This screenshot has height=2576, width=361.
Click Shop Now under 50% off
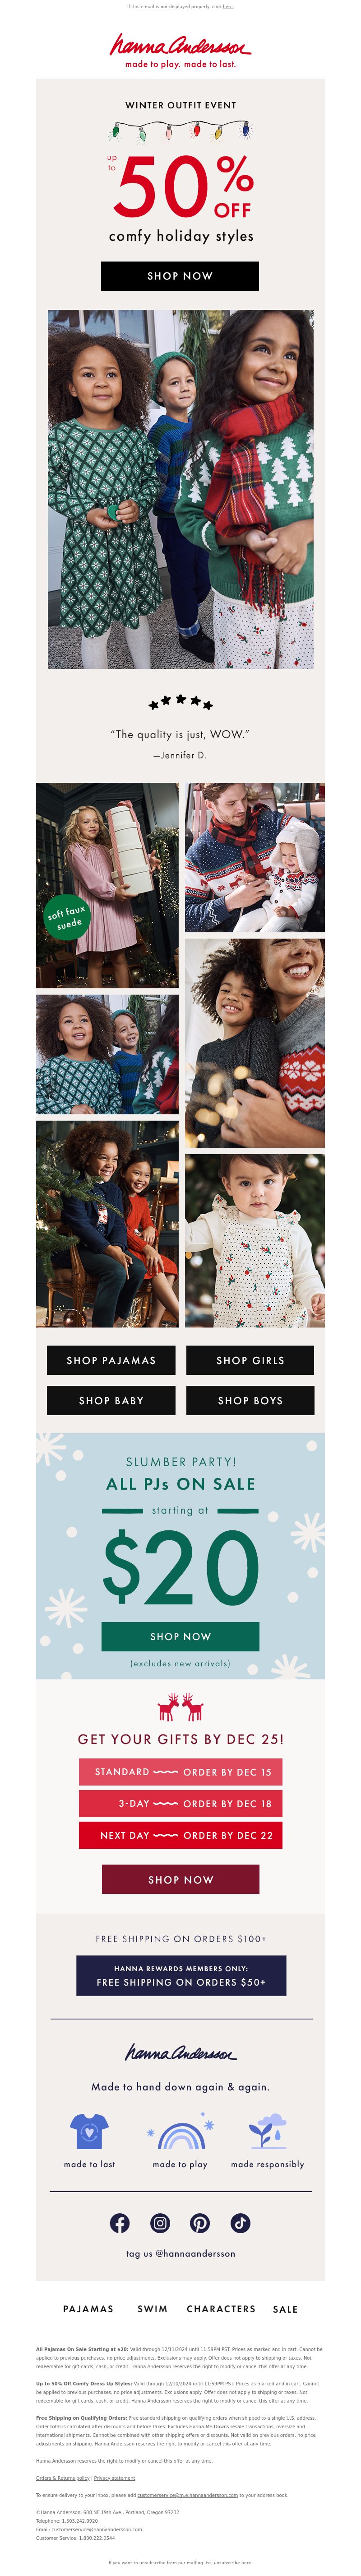[180, 276]
